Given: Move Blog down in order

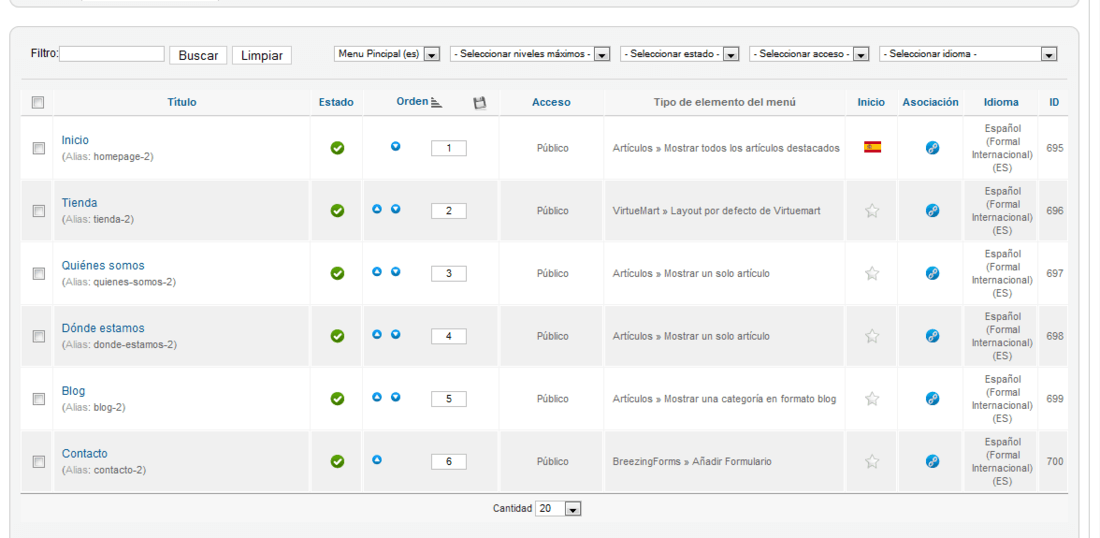Looking at the screenshot, I should (x=396, y=397).
